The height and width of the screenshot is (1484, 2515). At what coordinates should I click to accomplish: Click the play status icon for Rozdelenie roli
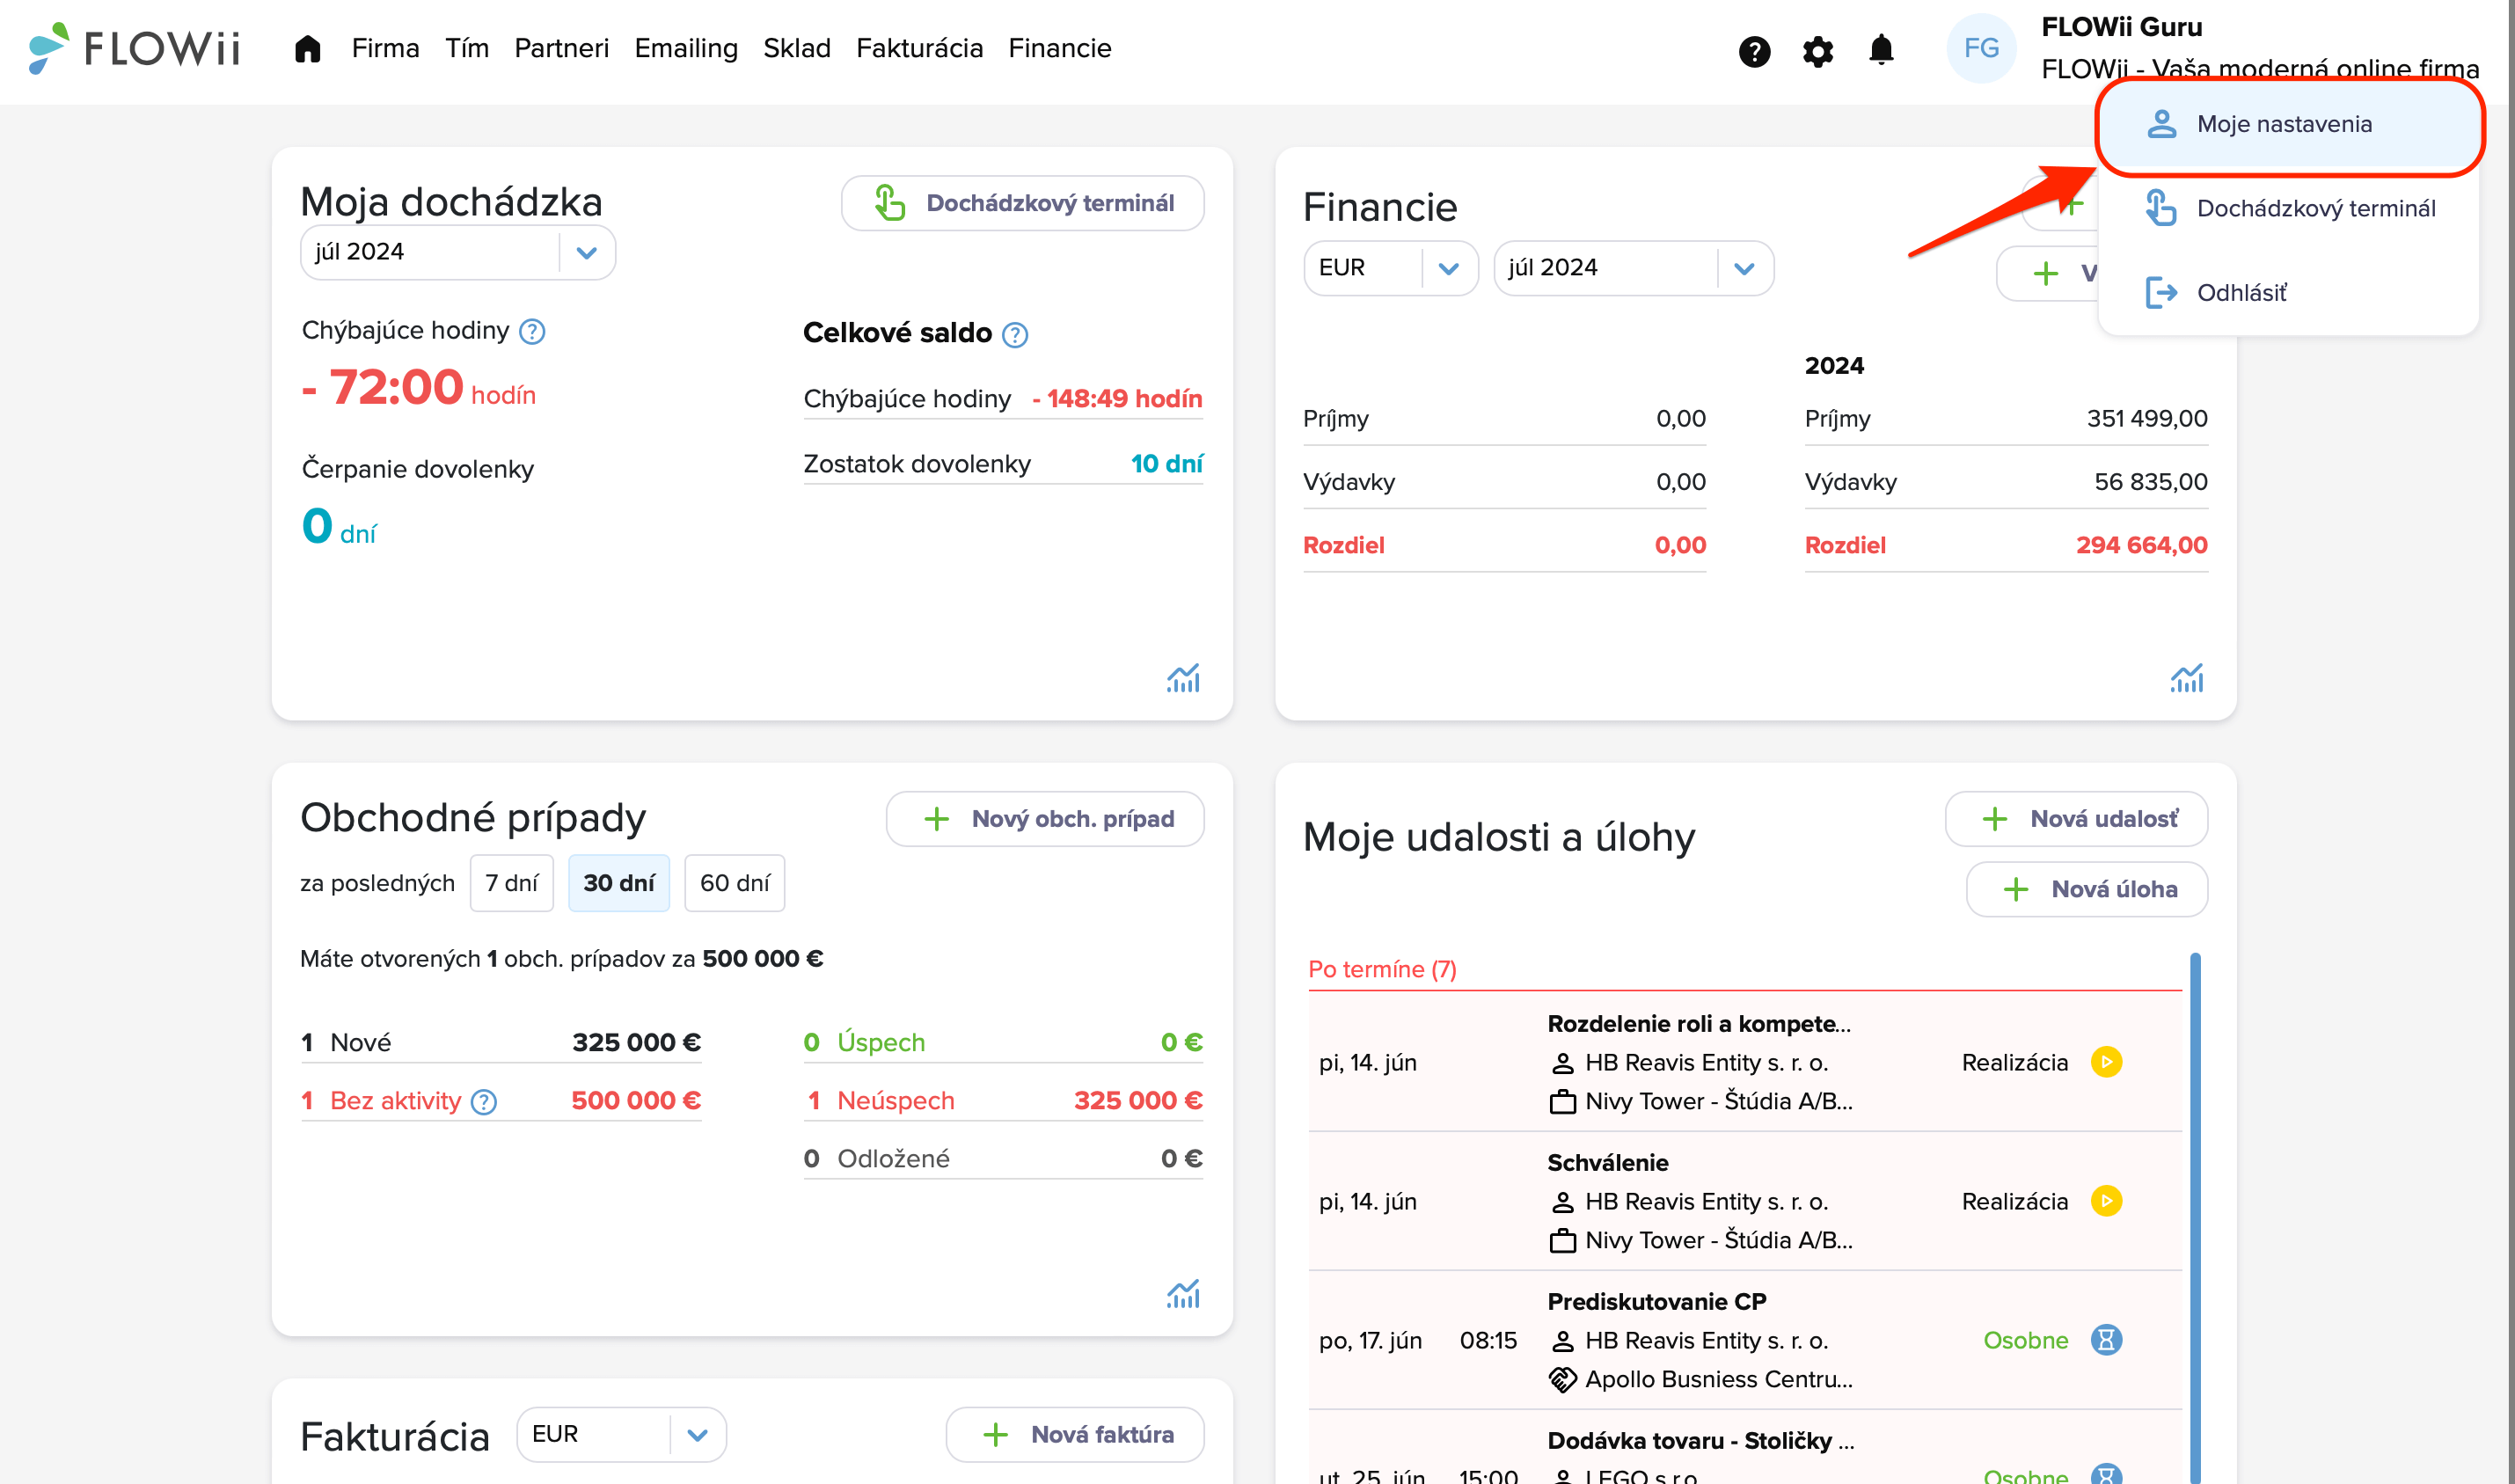pos(2106,1061)
